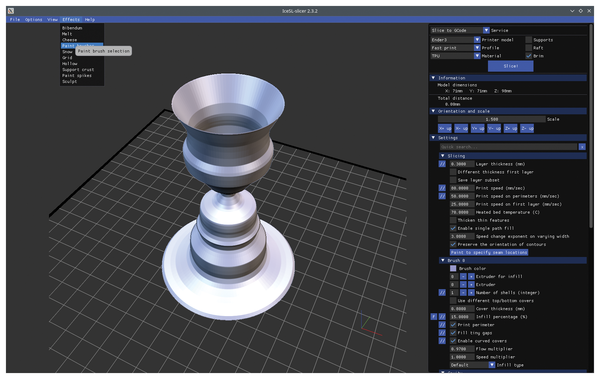Click the paint icon beside Print perimeter
The width and height of the screenshot is (600, 379).
[442, 325]
